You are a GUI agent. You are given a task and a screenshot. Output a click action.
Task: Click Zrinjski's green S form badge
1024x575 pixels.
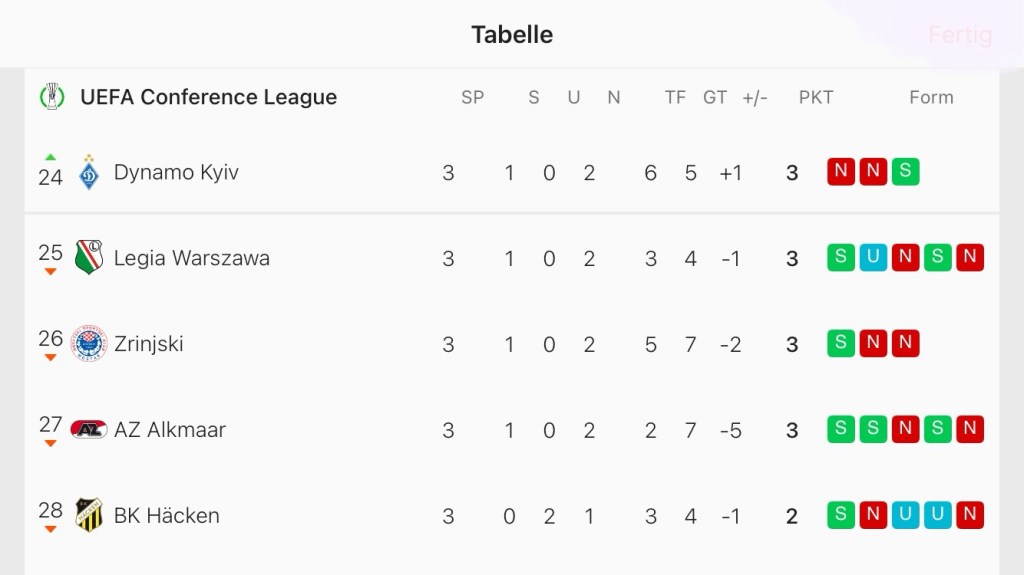tap(841, 344)
